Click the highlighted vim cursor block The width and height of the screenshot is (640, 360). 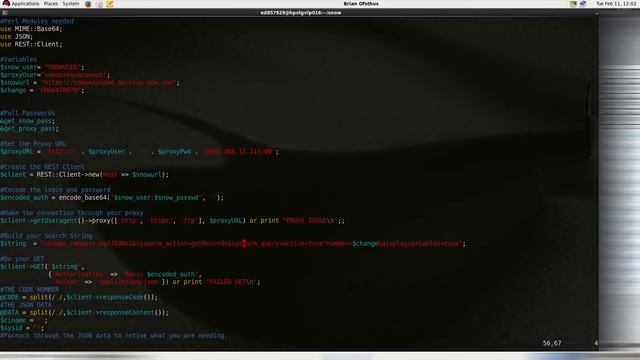click(244, 243)
